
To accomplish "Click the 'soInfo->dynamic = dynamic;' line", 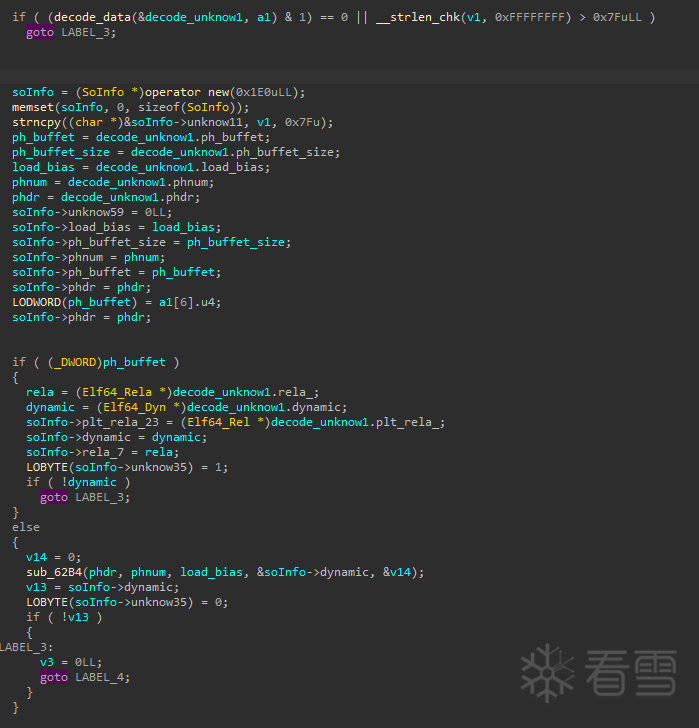I will [116, 437].
